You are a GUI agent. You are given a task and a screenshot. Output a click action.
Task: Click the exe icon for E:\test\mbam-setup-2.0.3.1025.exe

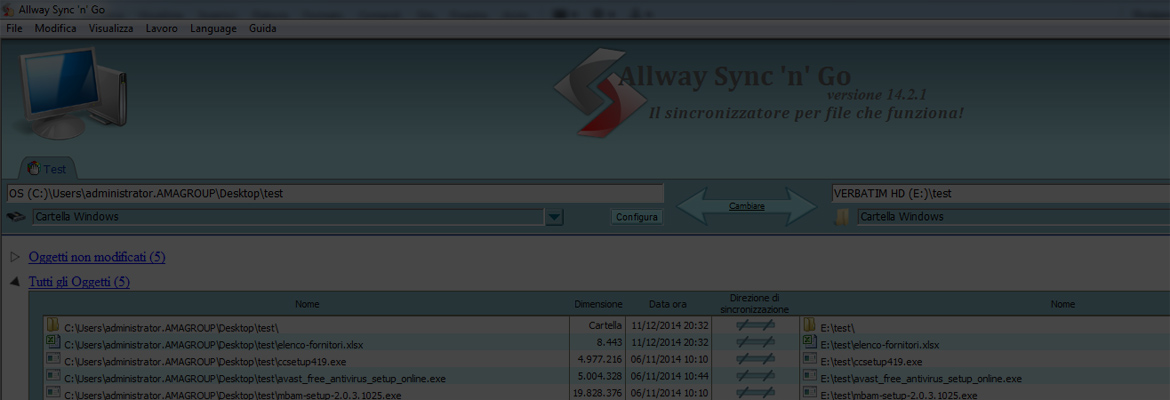click(810, 393)
